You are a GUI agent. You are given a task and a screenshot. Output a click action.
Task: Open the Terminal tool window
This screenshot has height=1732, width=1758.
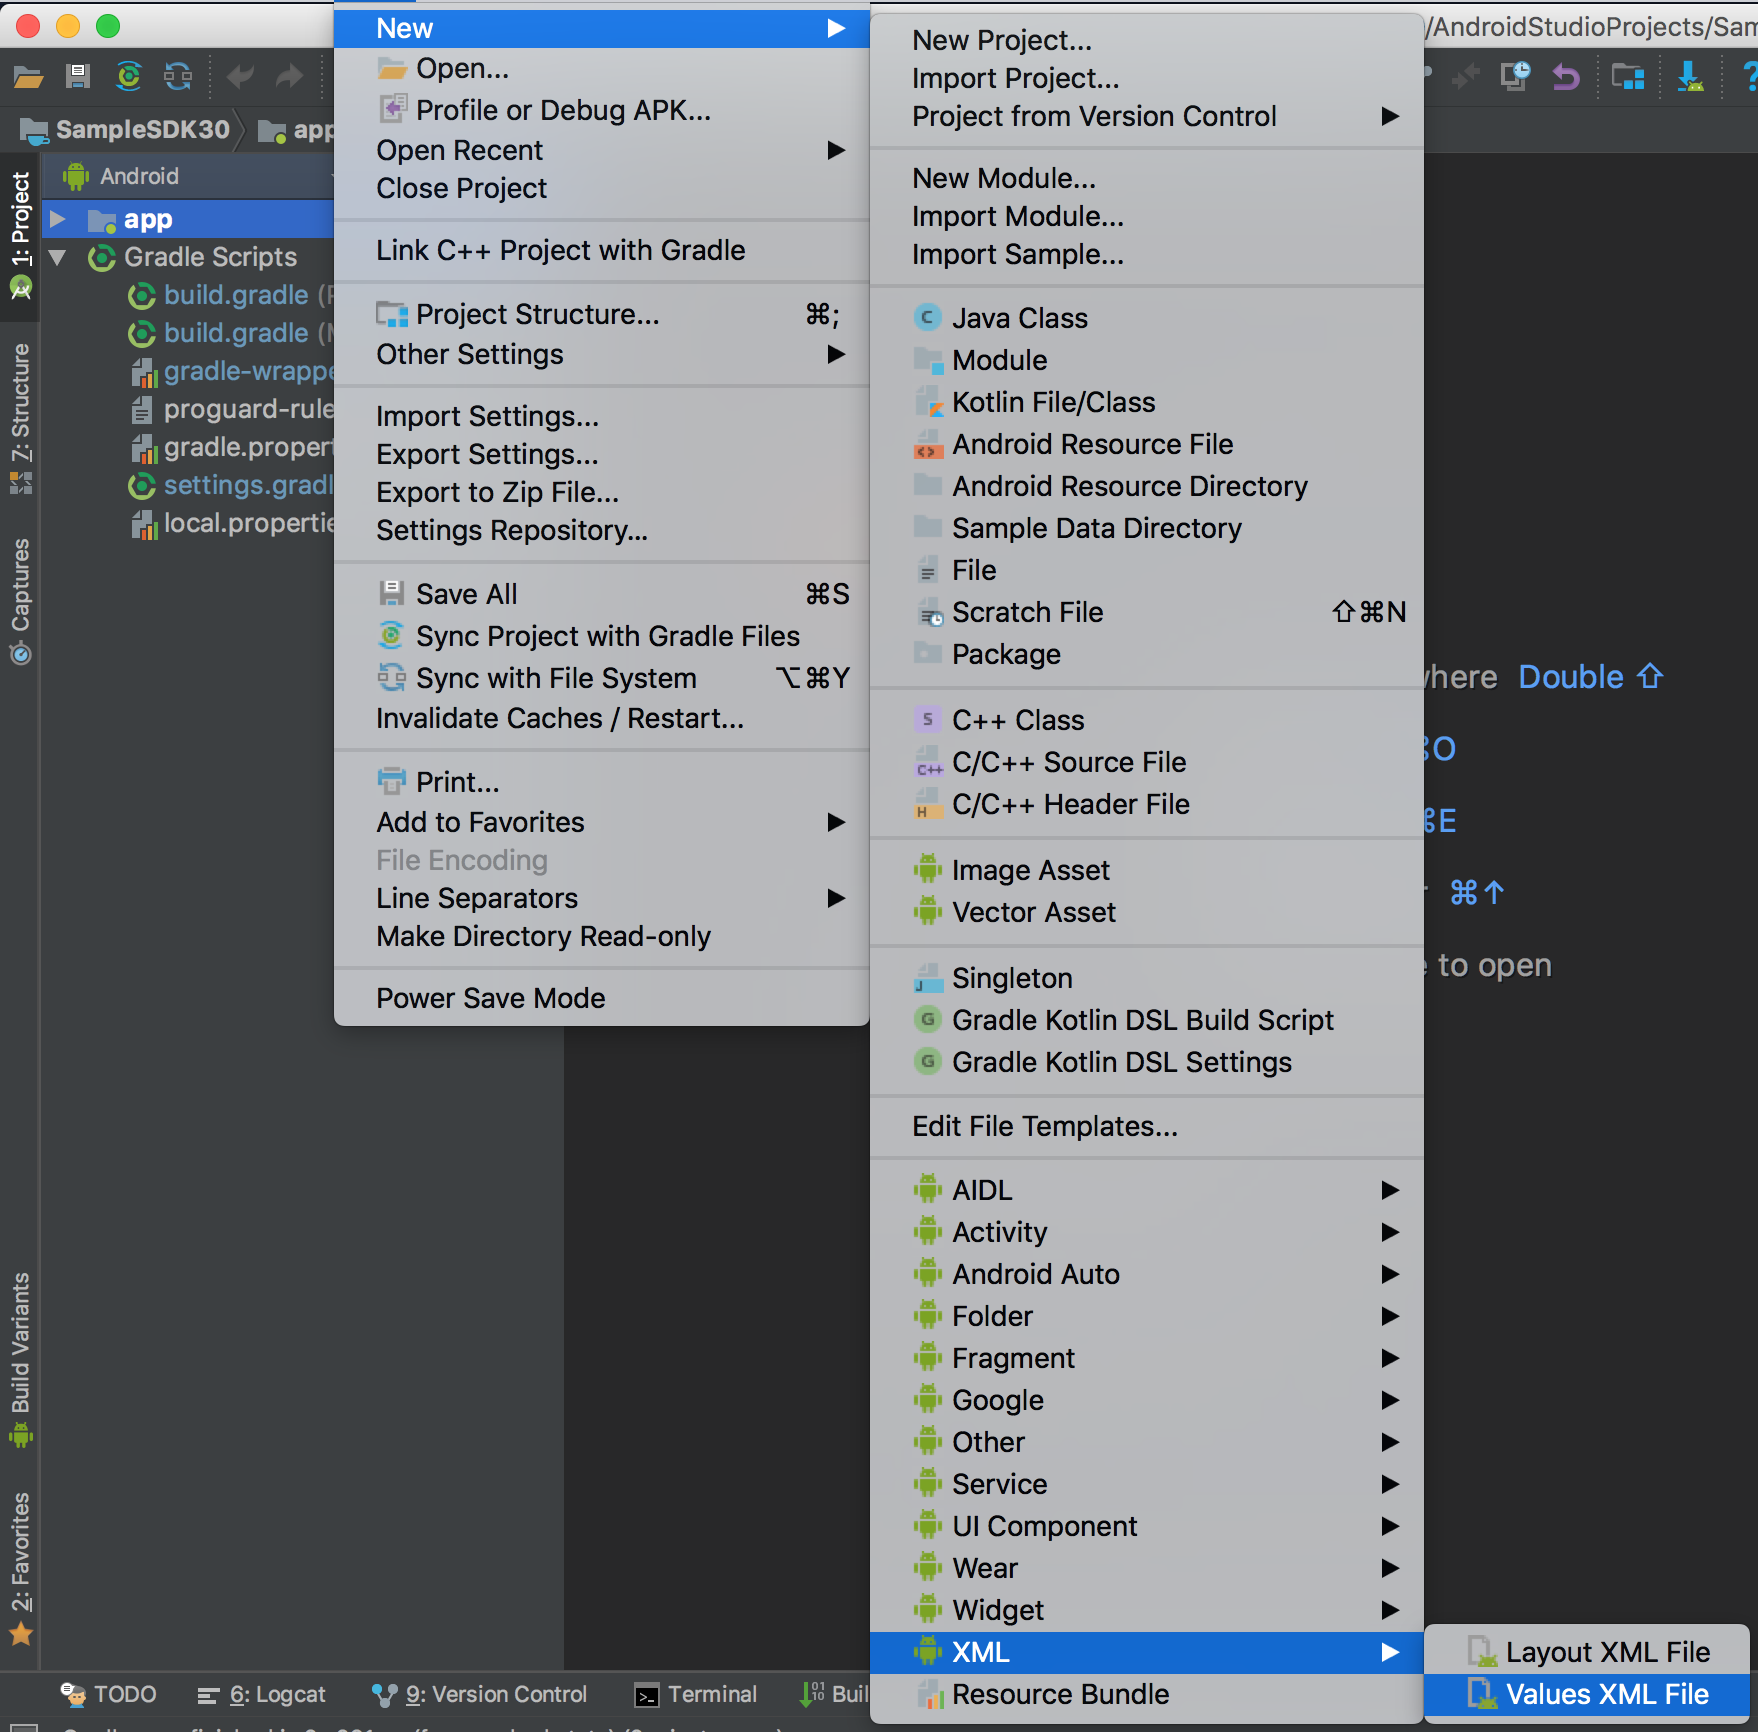[696, 1694]
